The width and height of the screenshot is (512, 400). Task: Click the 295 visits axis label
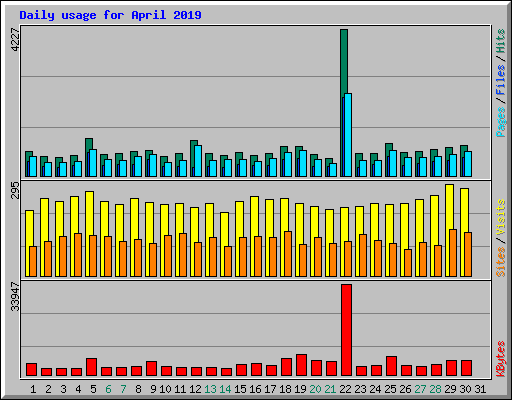[15, 190]
